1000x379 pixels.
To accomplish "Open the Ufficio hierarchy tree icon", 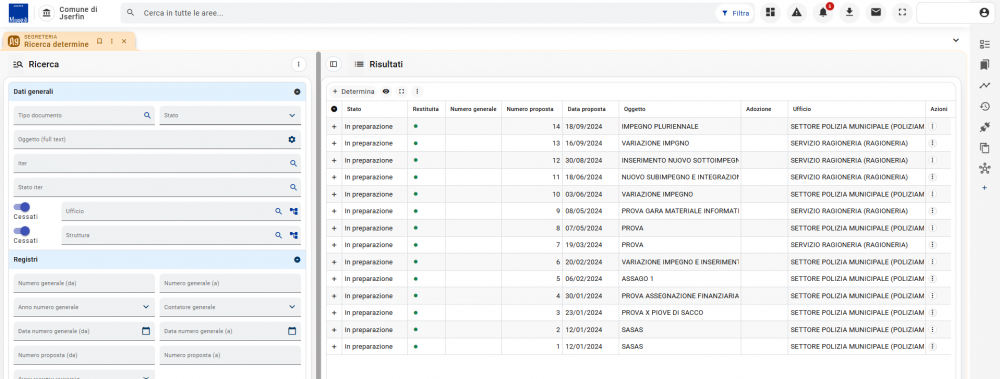I will click(294, 211).
